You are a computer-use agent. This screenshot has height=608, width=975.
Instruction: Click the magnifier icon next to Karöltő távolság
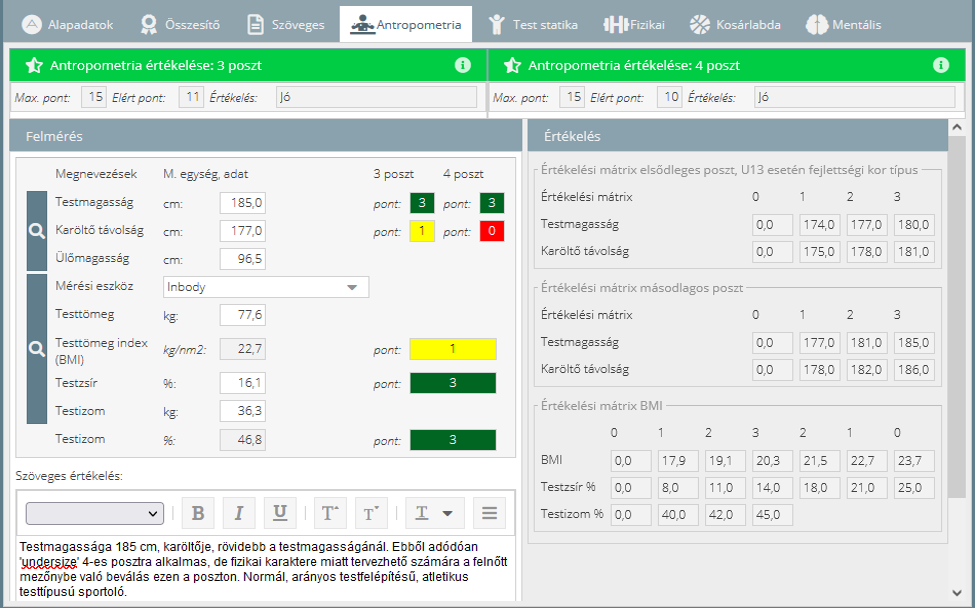pos(36,231)
